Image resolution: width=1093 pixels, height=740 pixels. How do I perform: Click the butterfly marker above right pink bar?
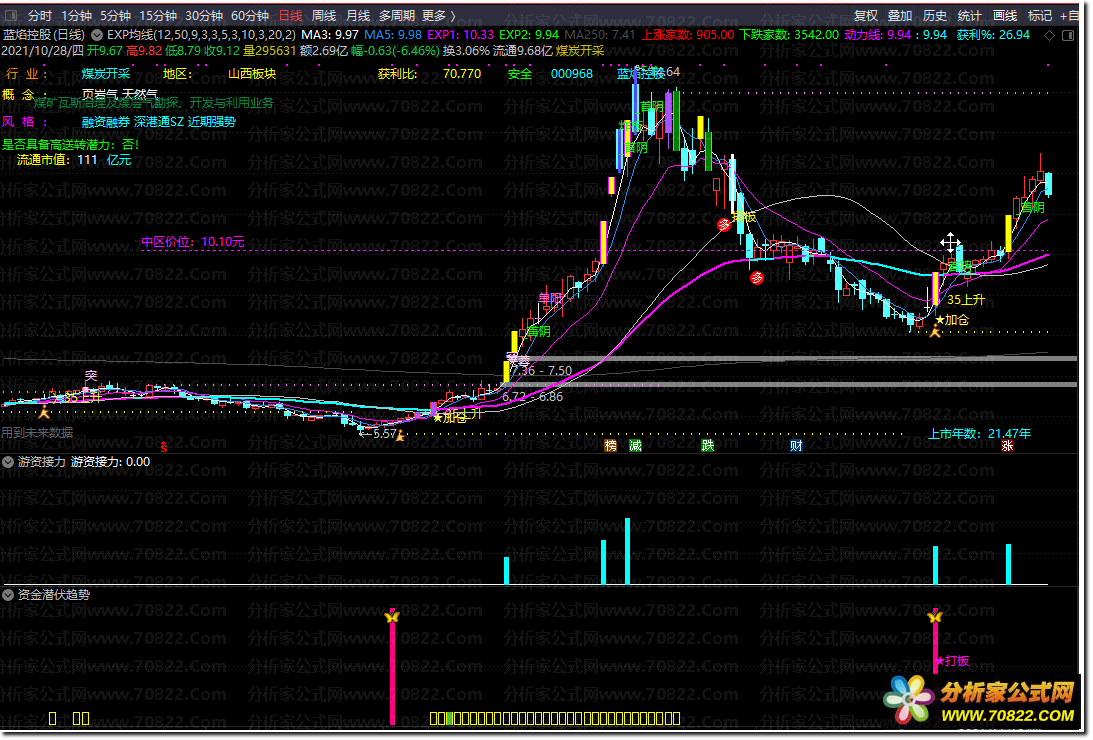(935, 616)
